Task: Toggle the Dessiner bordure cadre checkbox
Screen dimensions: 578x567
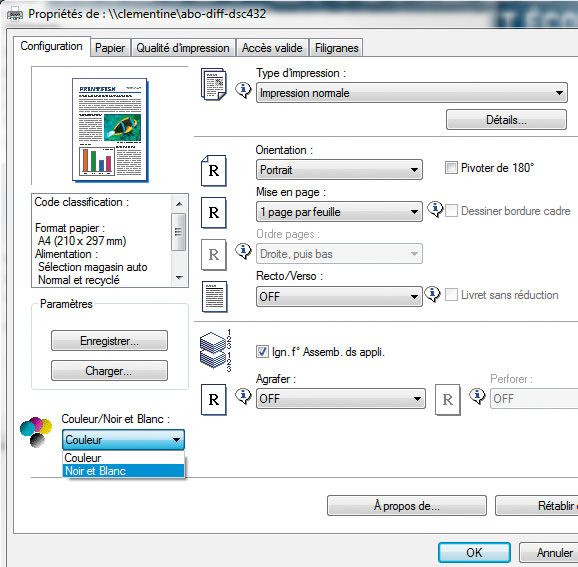Action: (x=451, y=211)
